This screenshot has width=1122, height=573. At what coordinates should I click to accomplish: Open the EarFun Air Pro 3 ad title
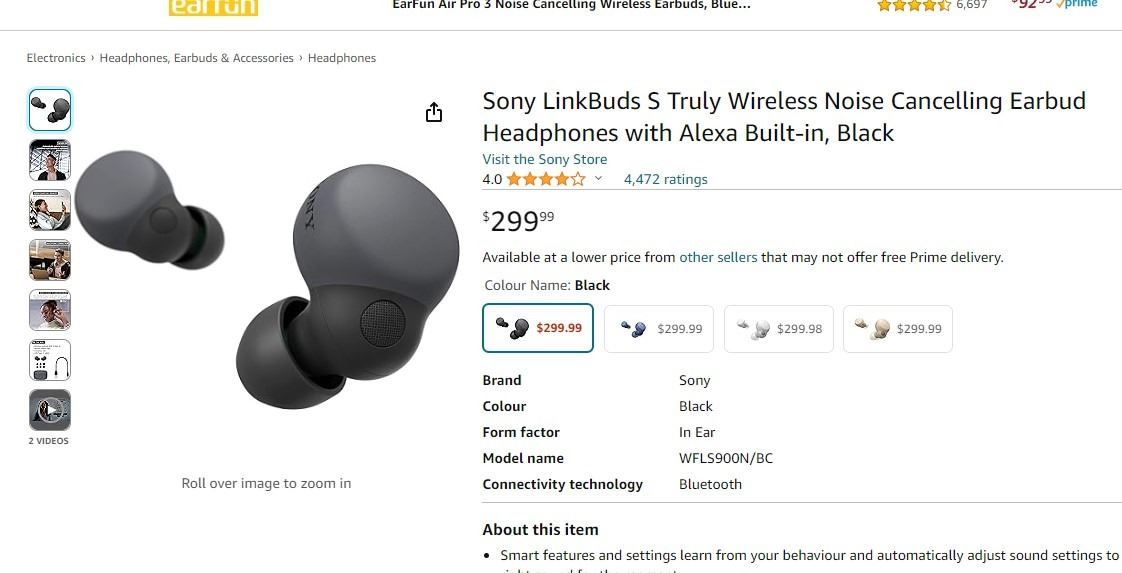pyautogui.click(x=571, y=5)
